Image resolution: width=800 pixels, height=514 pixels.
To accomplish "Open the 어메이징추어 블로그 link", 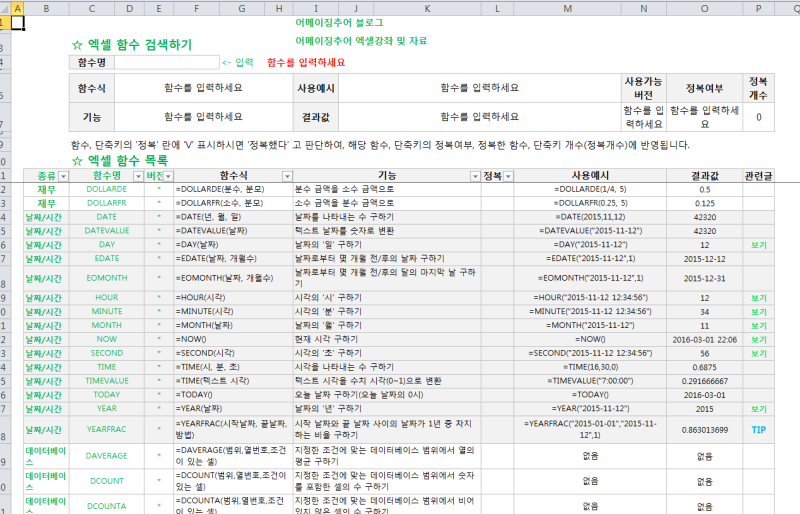I will coord(339,22).
